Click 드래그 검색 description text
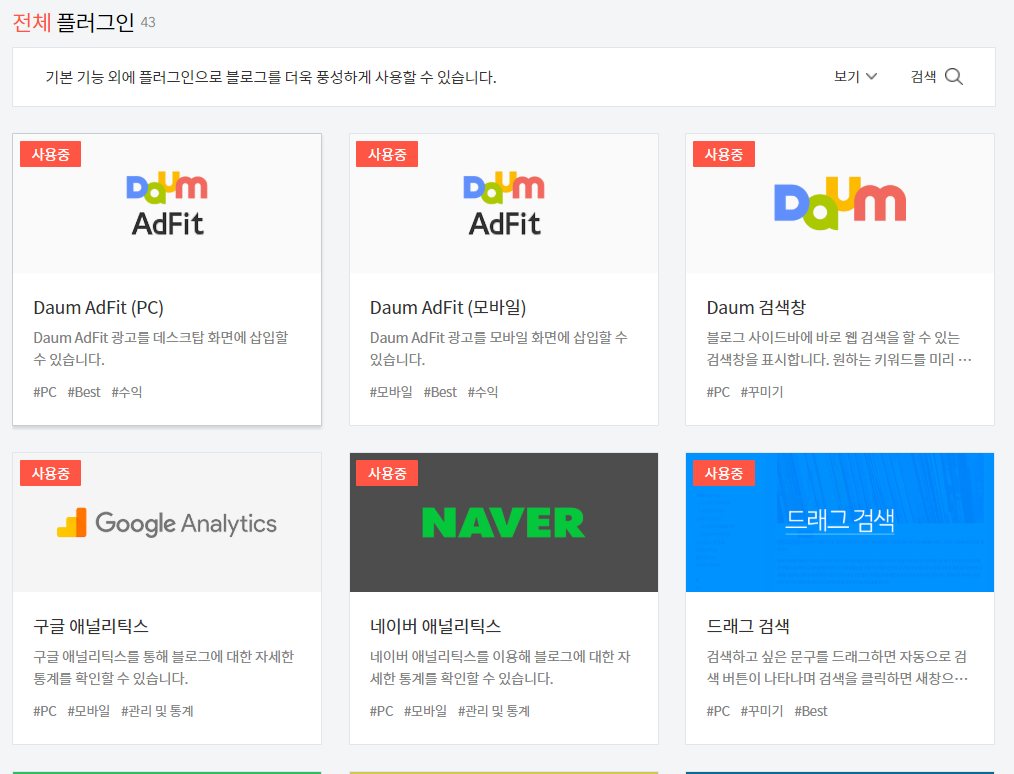The image size is (1014, 774). pos(837,667)
